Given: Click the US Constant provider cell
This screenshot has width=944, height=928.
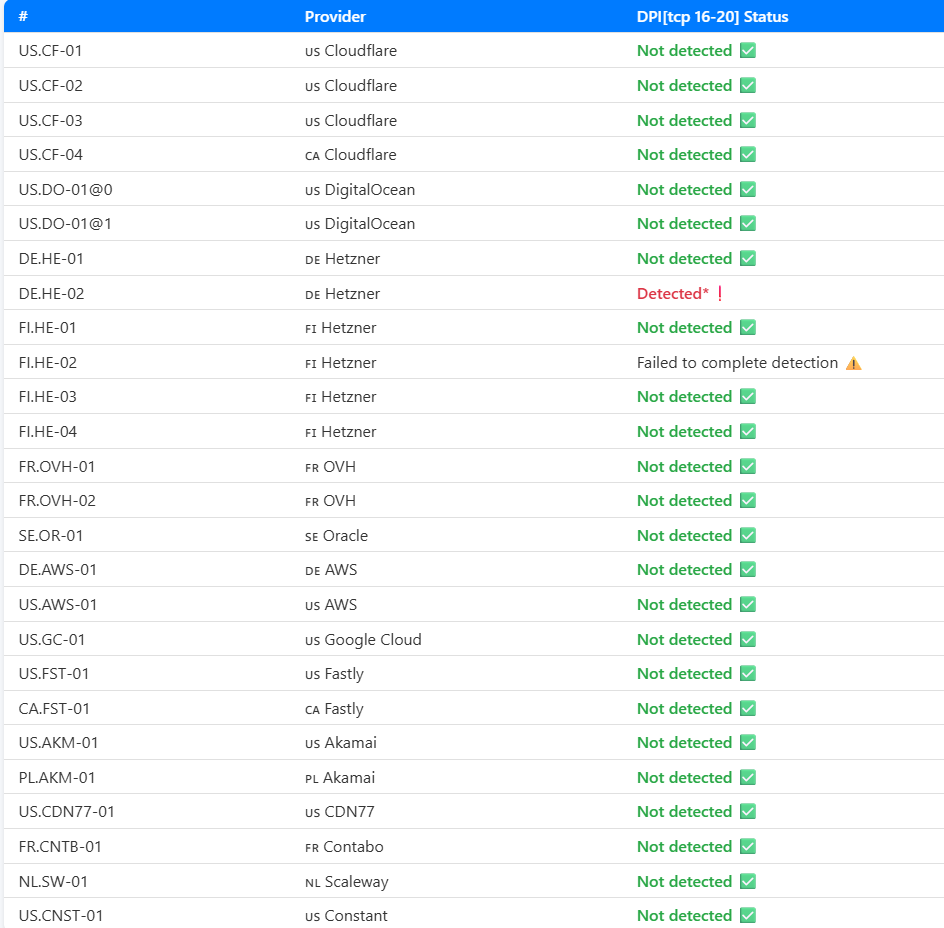Looking at the screenshot, I should tap(346, 915).
